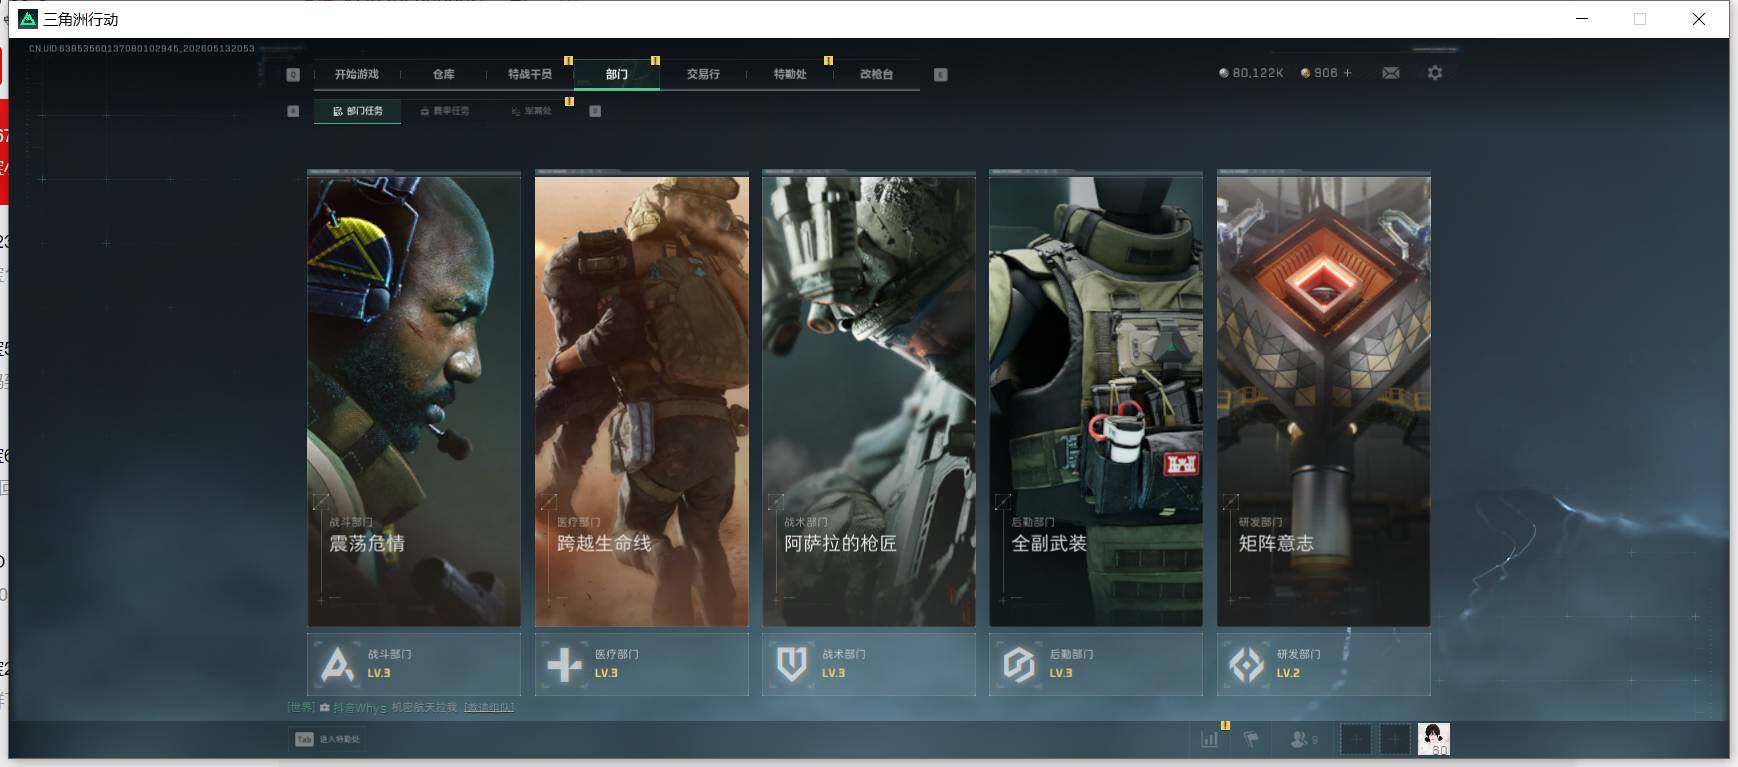Click the Q key icon before 开始游戏

(293, 75)
